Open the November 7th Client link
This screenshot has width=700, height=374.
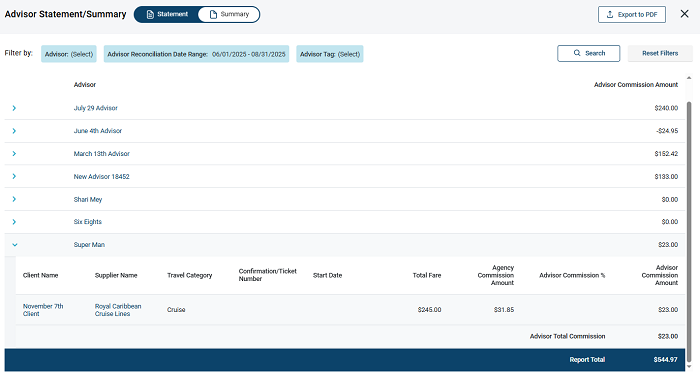pyautogui.click(x=43, y=310)
